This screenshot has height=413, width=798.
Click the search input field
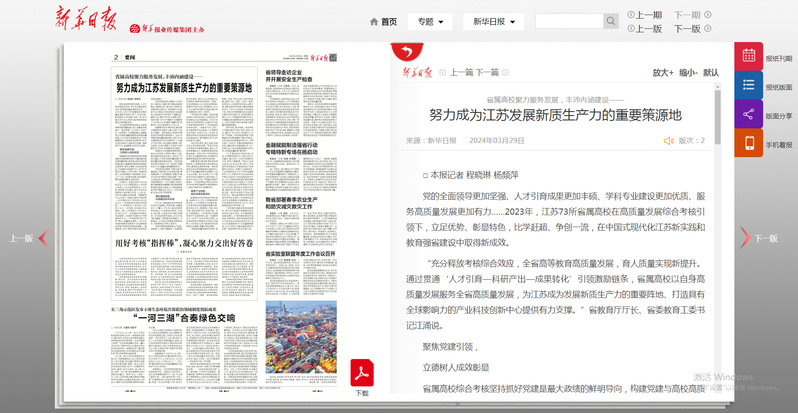pyautogui.click(x=568, y=22)
